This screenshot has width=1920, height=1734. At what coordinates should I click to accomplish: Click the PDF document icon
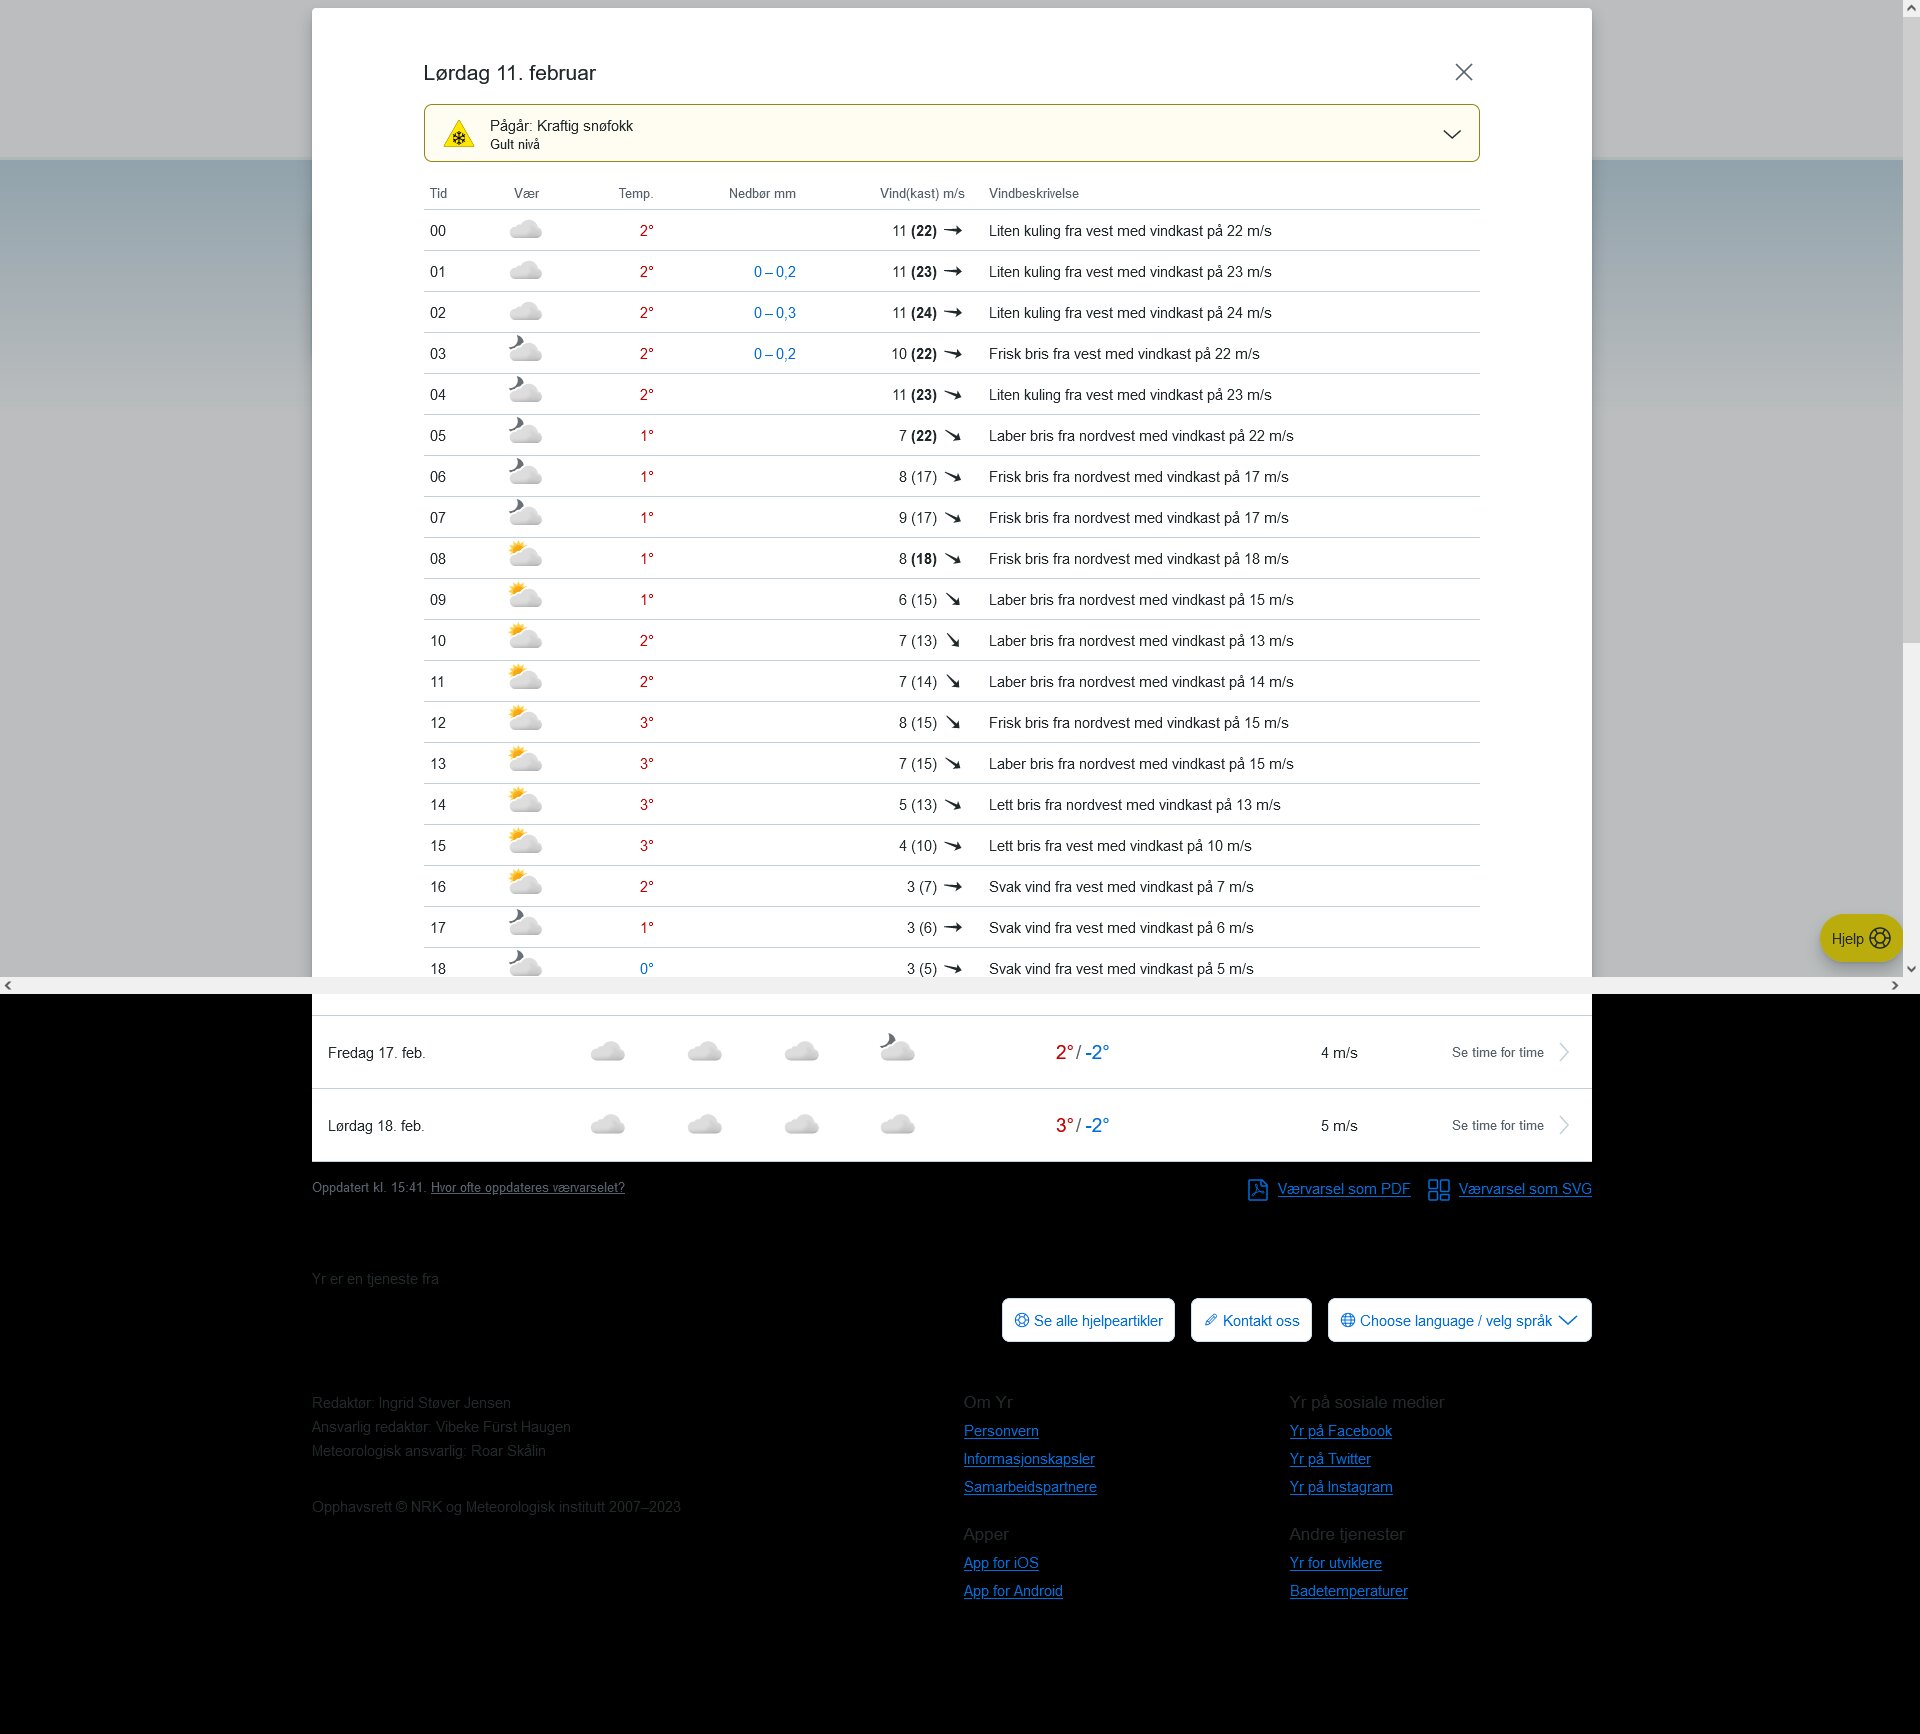click(1257, 1189)
